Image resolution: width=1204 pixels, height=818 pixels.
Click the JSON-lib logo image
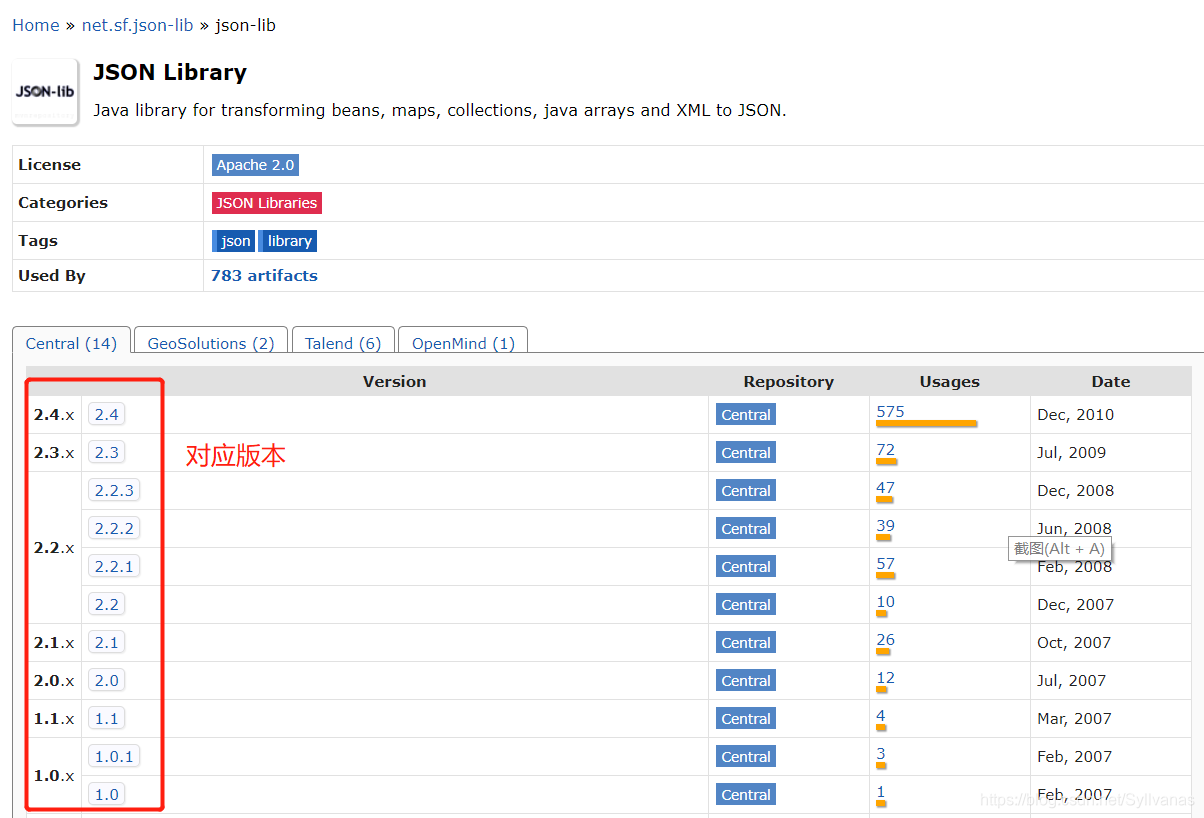(45, 92)
